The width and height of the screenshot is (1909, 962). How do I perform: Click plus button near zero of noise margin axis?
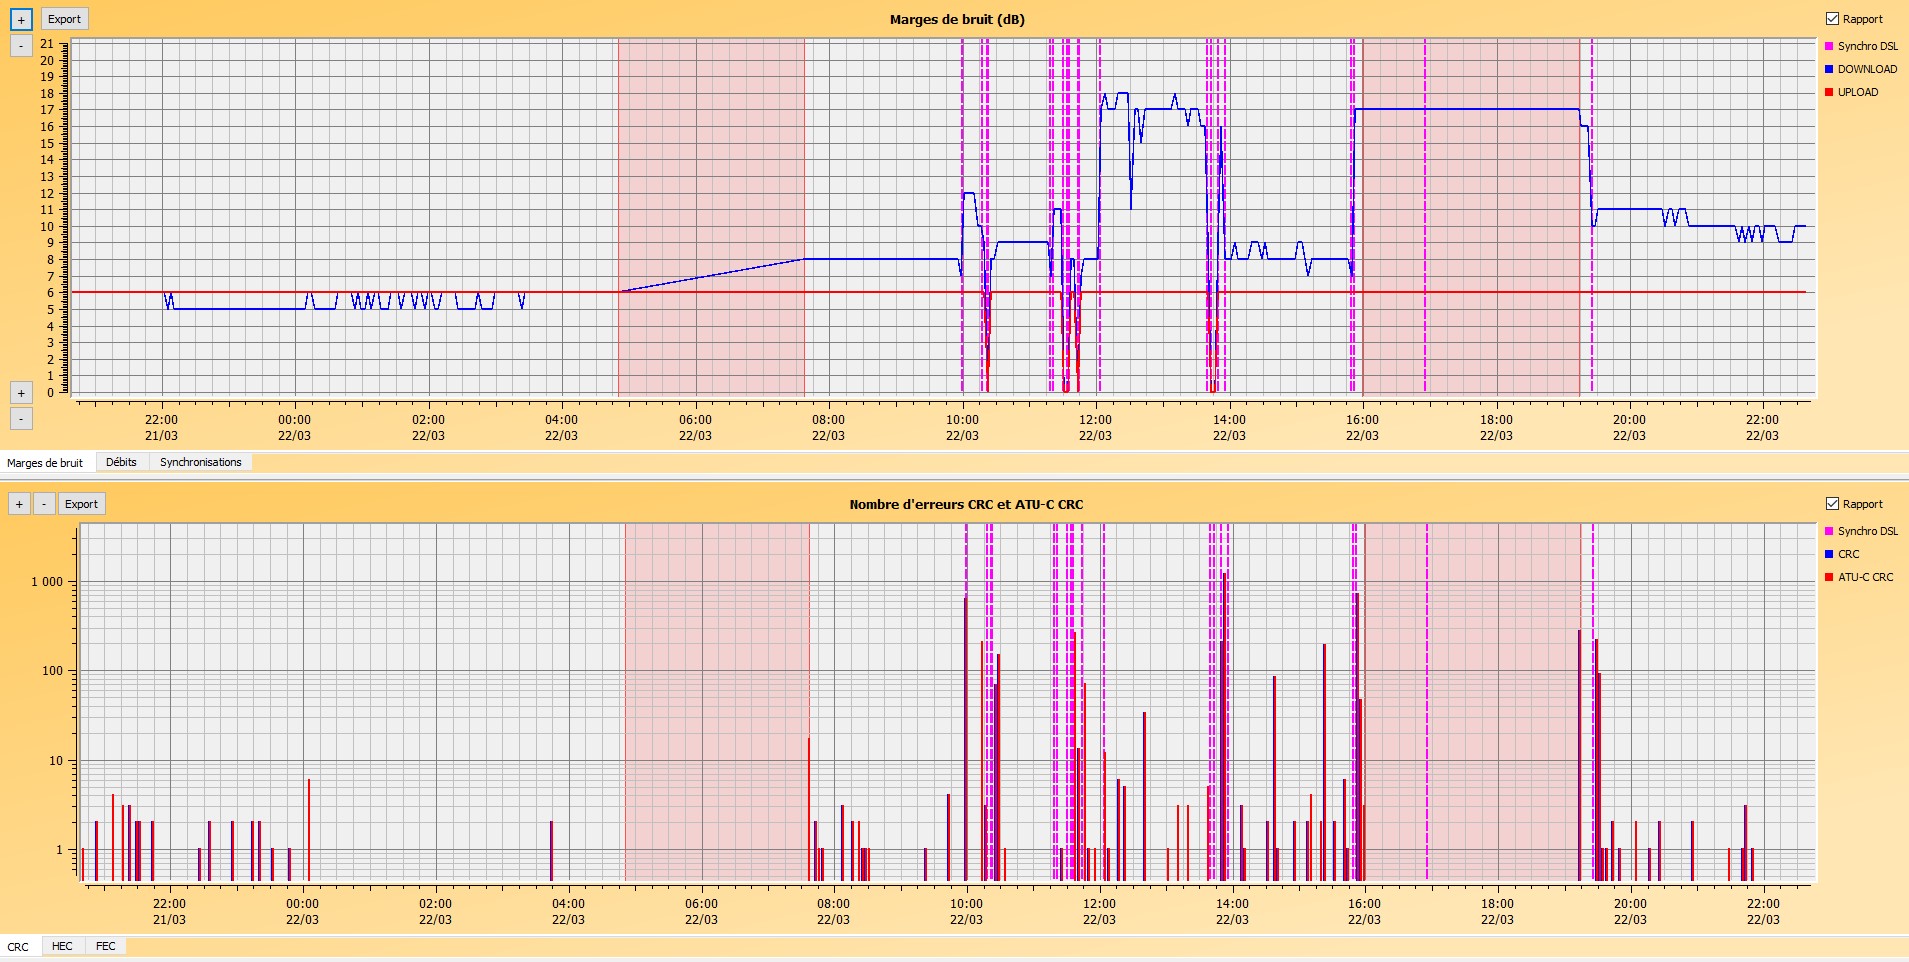pos(21,393)
